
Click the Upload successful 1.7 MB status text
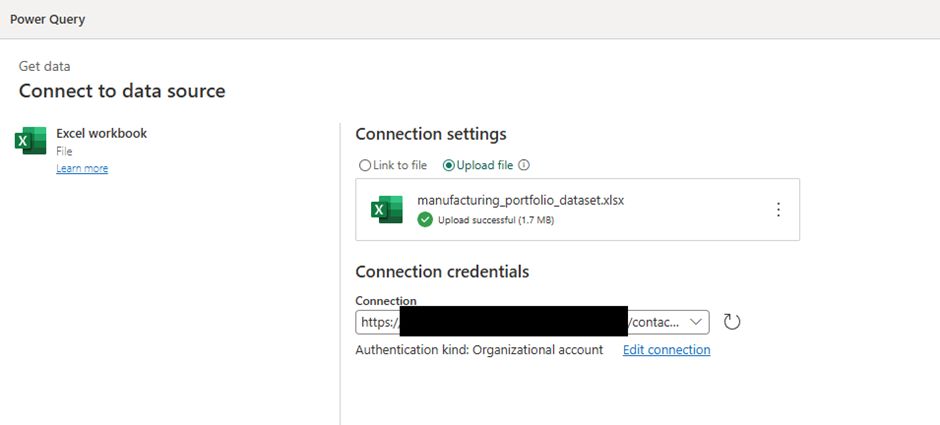coord(495,220)
